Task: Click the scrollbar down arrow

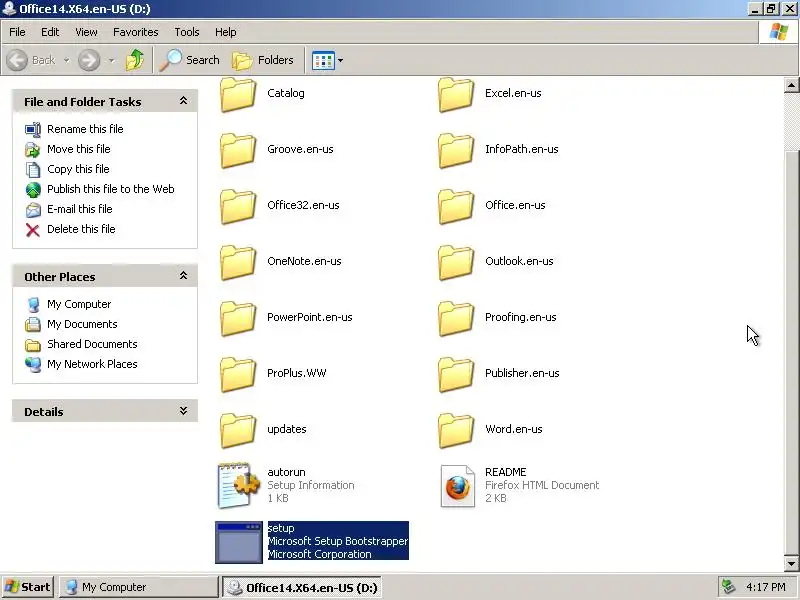Action: 791,564
